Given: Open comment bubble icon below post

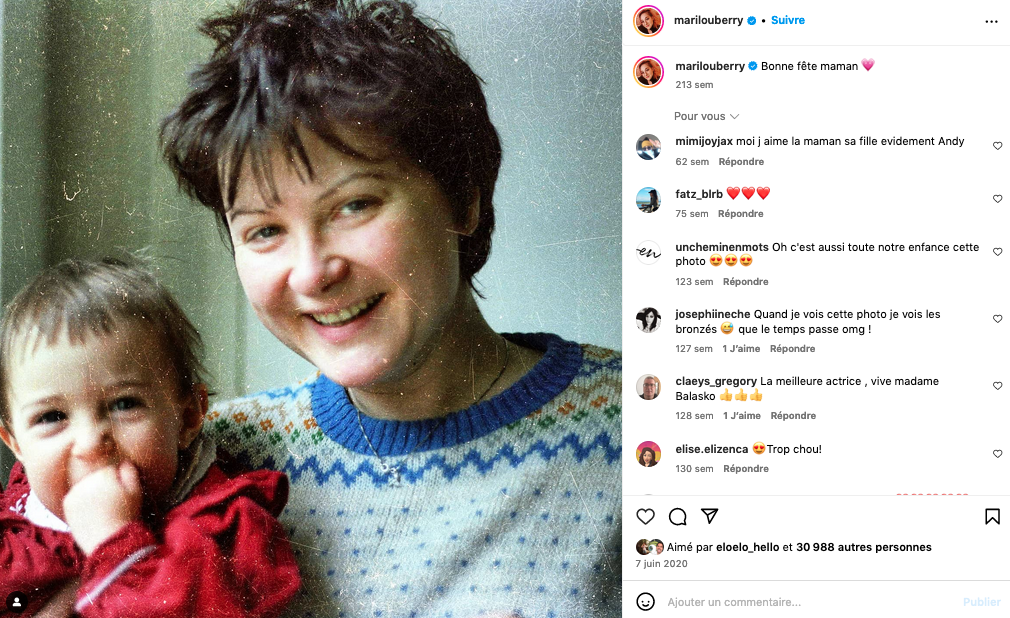Looking at the screenshot, I should pyautogui.click(x=678, y=516).
